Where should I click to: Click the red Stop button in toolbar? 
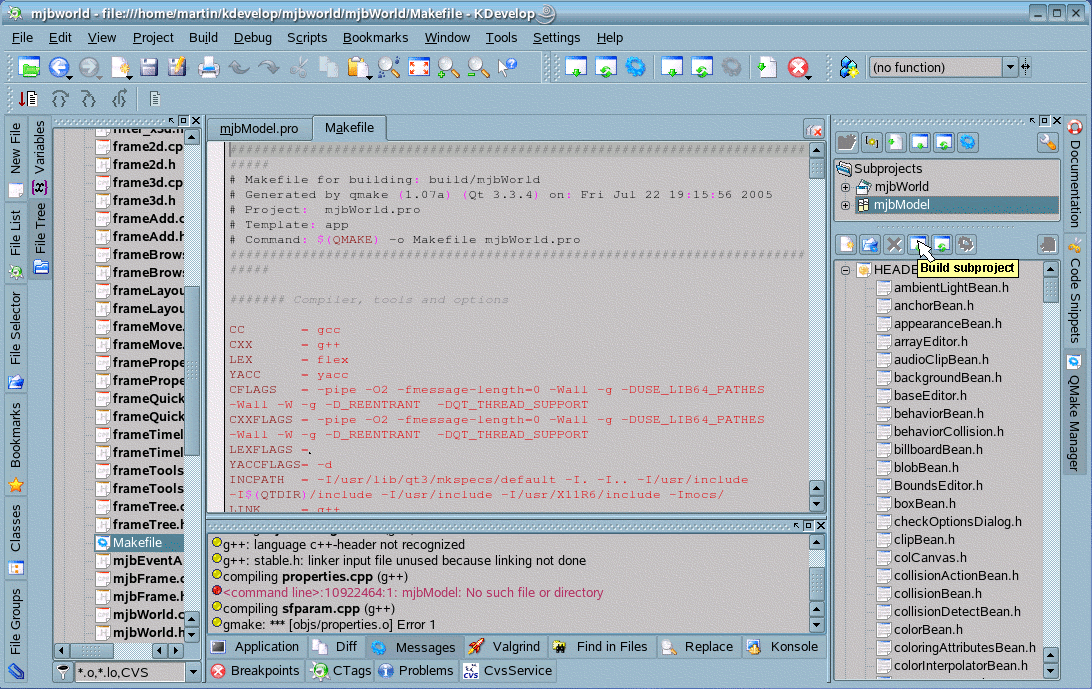coord(797,67)
